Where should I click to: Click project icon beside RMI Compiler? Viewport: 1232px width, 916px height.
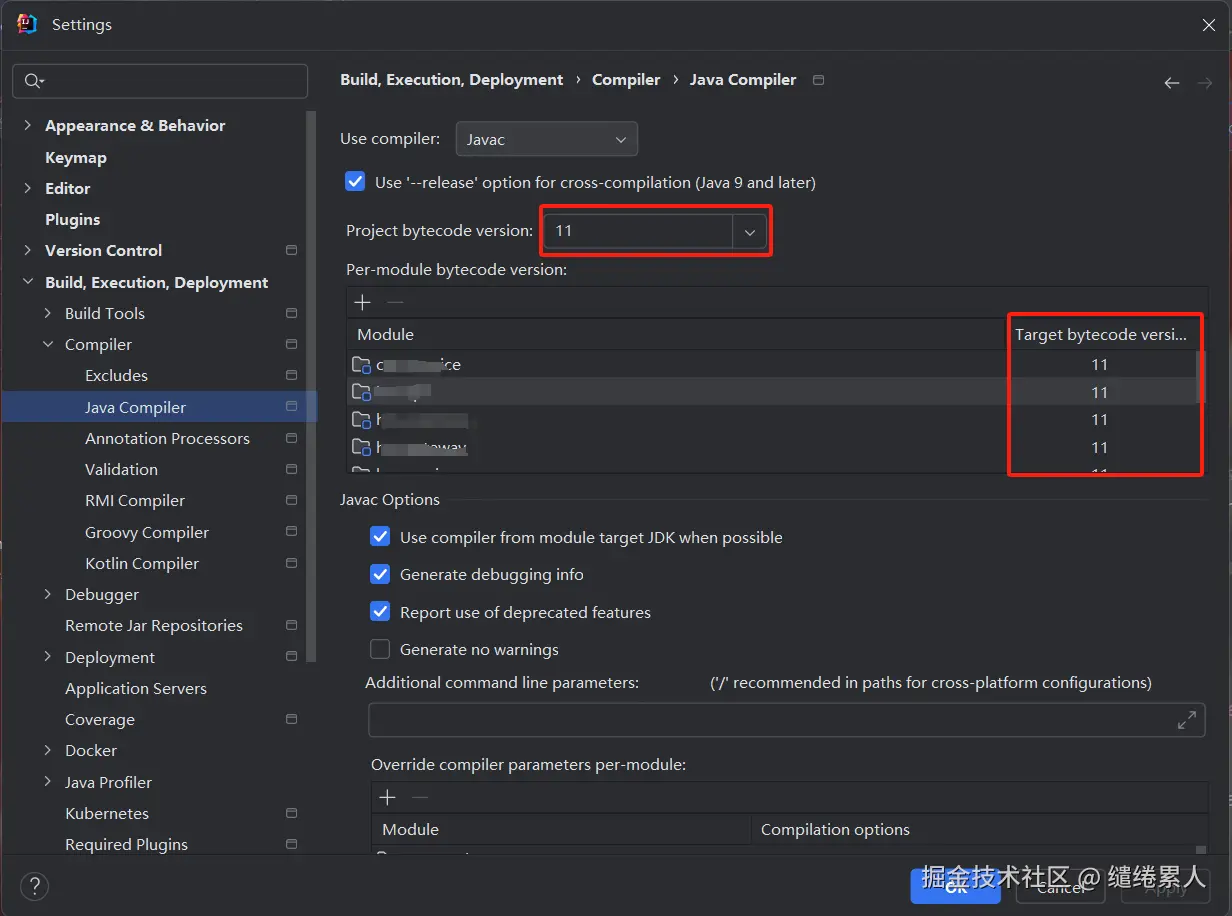click(291, 500)
